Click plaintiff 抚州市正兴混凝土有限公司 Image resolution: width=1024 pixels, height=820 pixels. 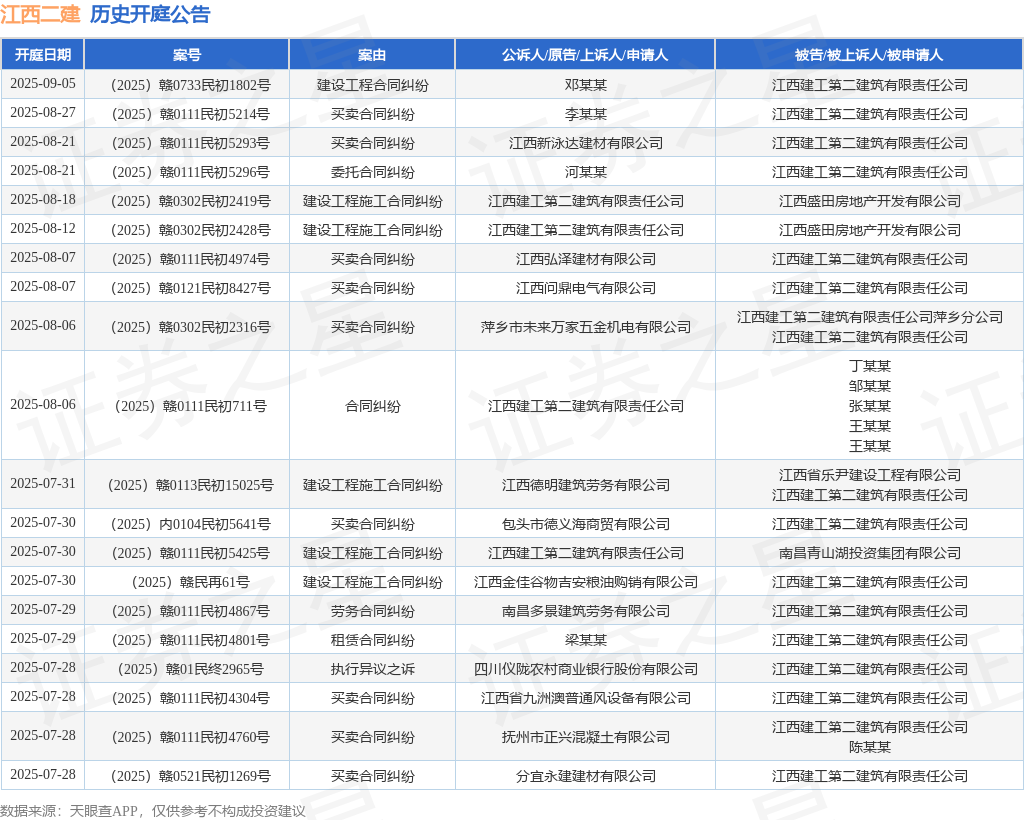click(x=586, y=737)
